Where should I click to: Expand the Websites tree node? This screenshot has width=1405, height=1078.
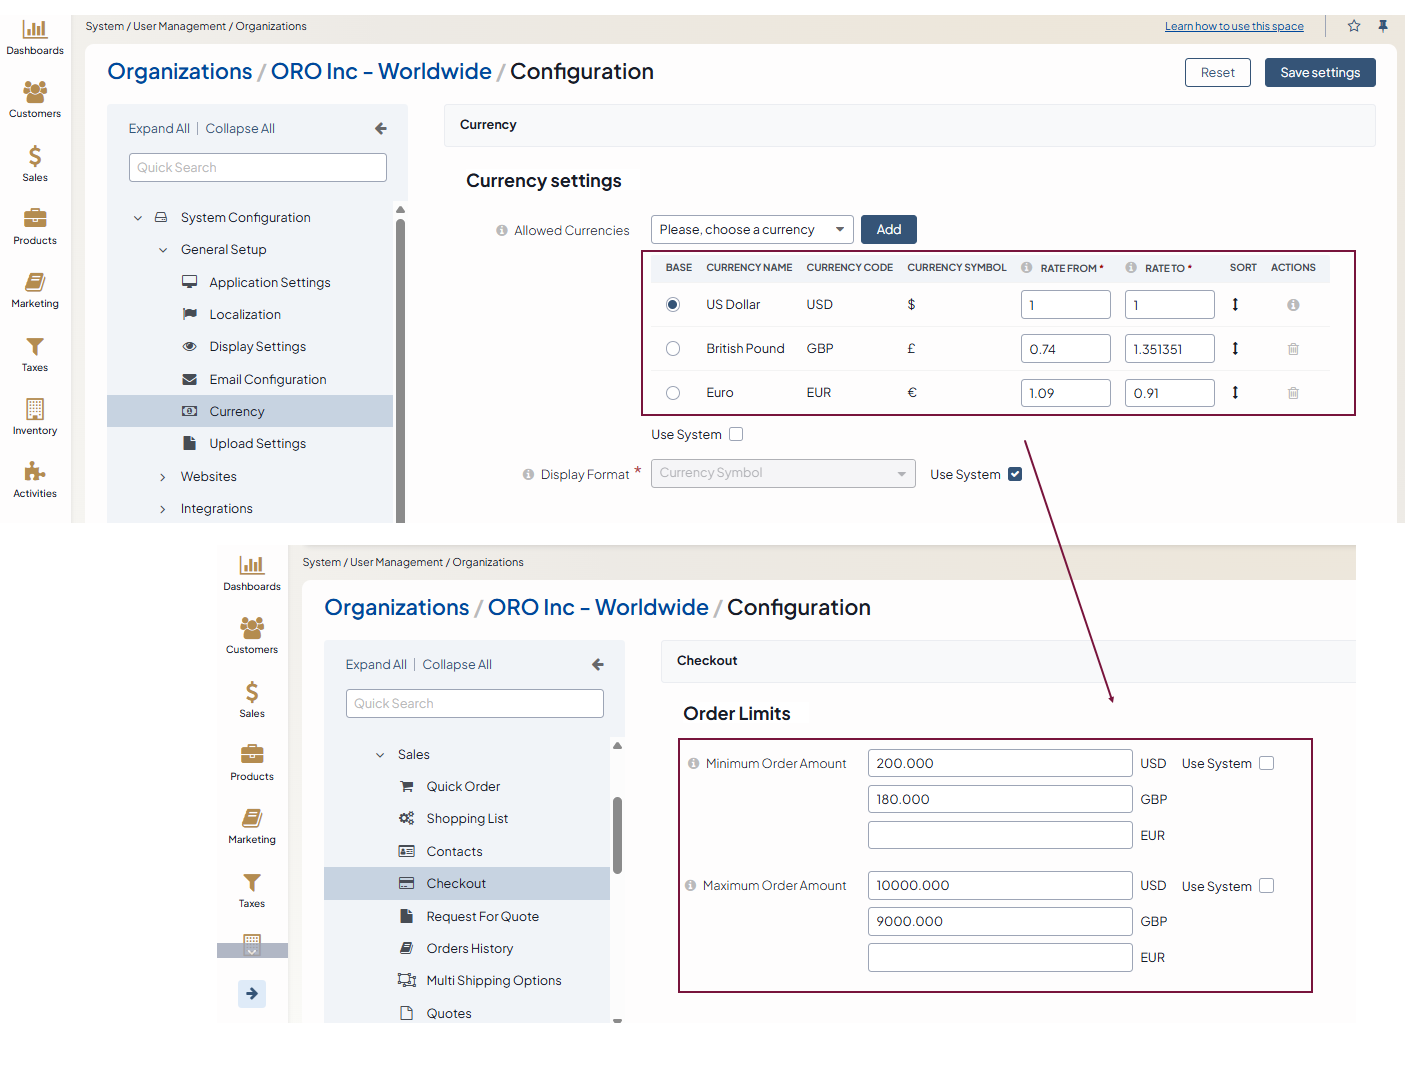(x=163, y=477)
